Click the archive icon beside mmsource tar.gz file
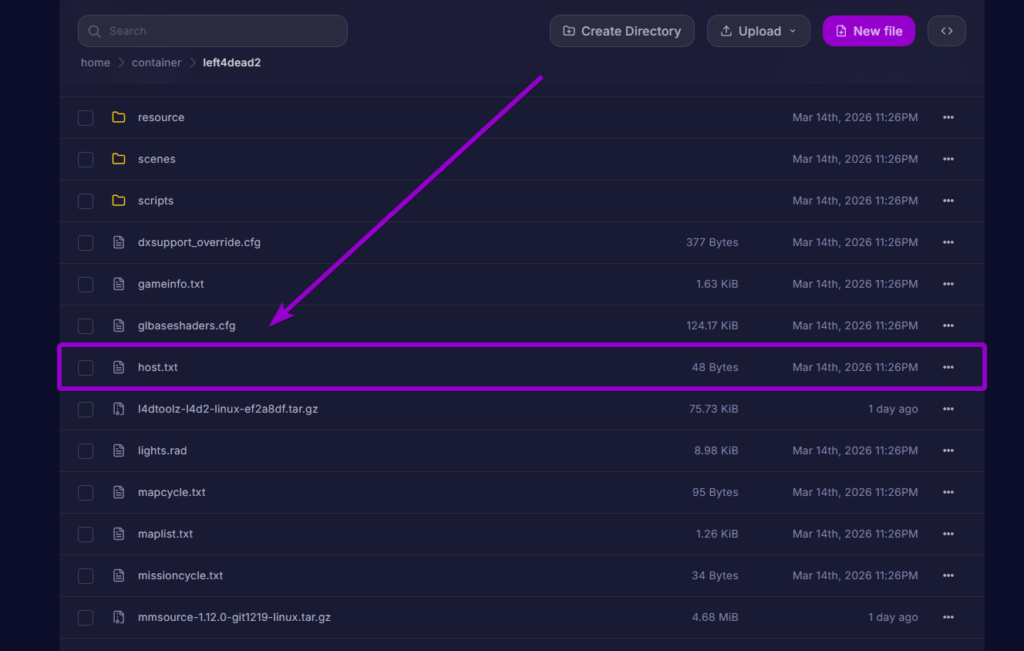1024x651 pixels. coord(118,617)
